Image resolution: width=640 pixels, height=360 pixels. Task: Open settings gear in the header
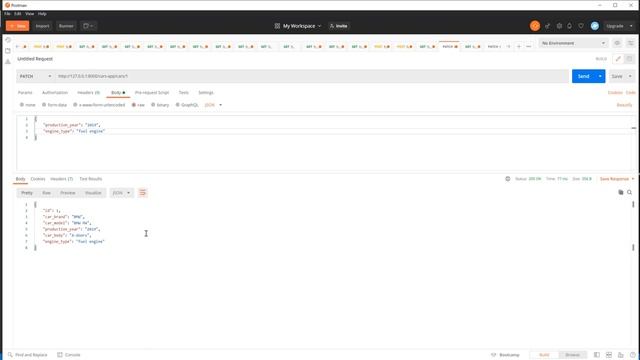click(559, 26)
